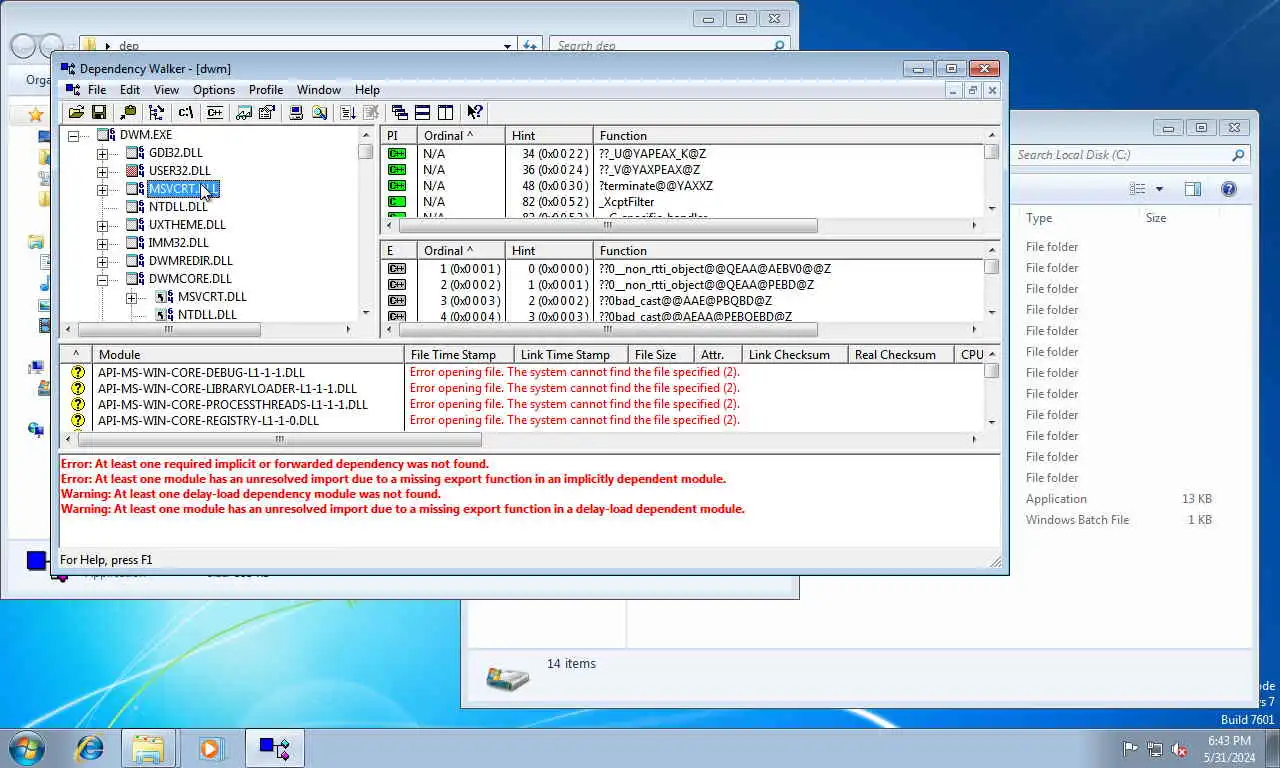1280x768 pixels.
Task: Select API-MS-WIN-CORE-DEBUG-L1-1-1.DLL module row
Action: 201,372
